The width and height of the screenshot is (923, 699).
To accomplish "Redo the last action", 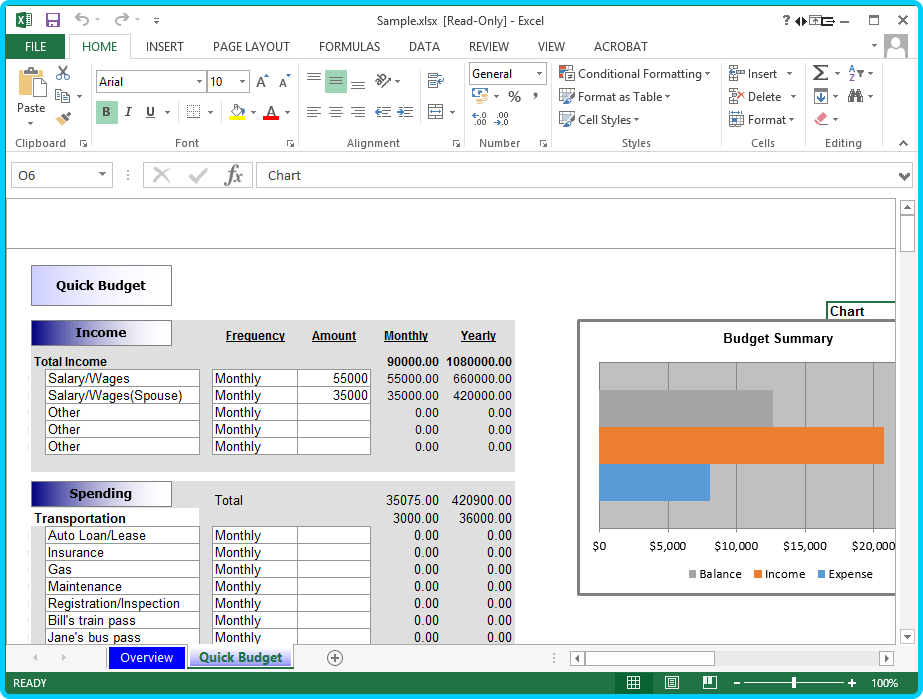I will click(x=122, y=20).
